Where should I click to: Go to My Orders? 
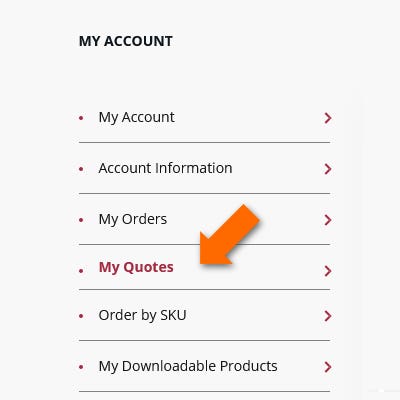pos(133,219)
